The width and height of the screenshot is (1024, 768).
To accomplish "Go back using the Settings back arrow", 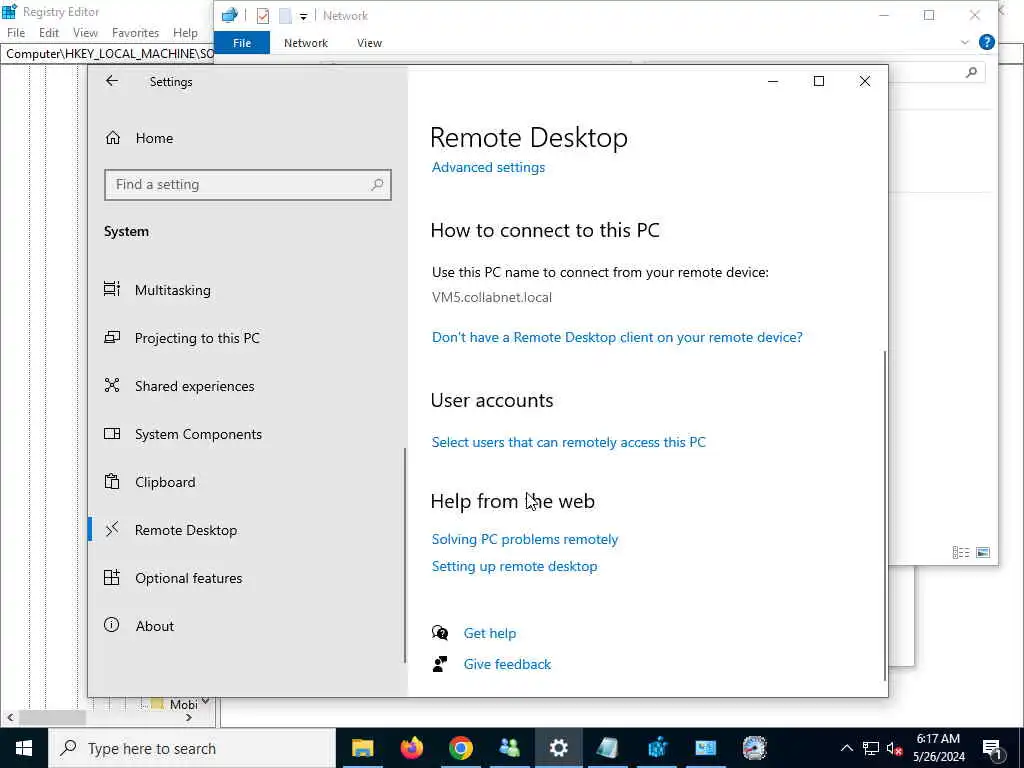I will [112, 81].
